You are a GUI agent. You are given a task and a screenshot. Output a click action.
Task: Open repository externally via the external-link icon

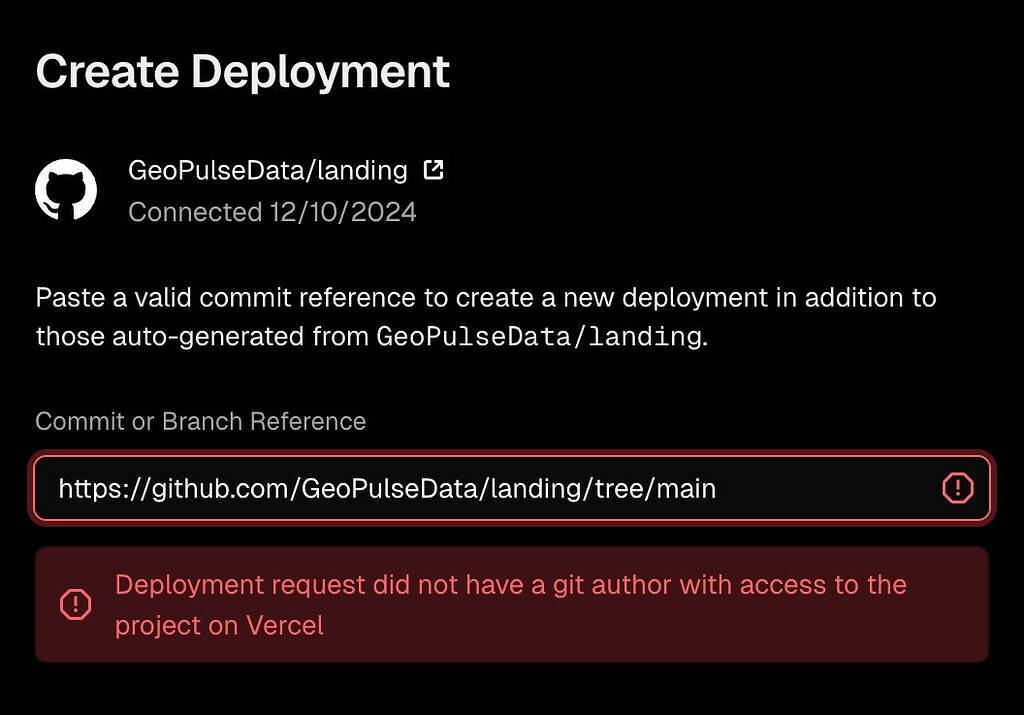(433, 169)
